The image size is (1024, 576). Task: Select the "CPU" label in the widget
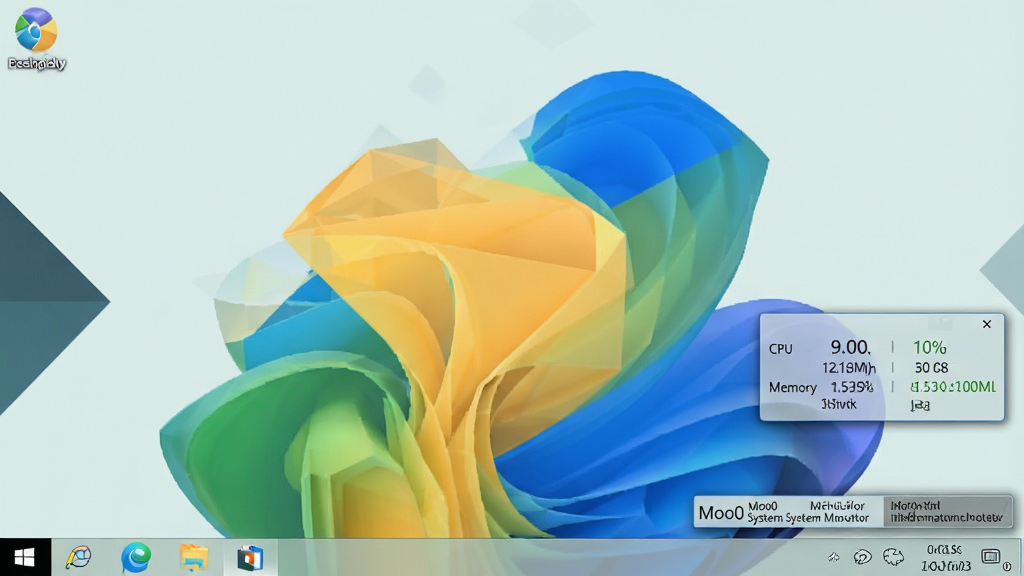click(x=780, y=349)
